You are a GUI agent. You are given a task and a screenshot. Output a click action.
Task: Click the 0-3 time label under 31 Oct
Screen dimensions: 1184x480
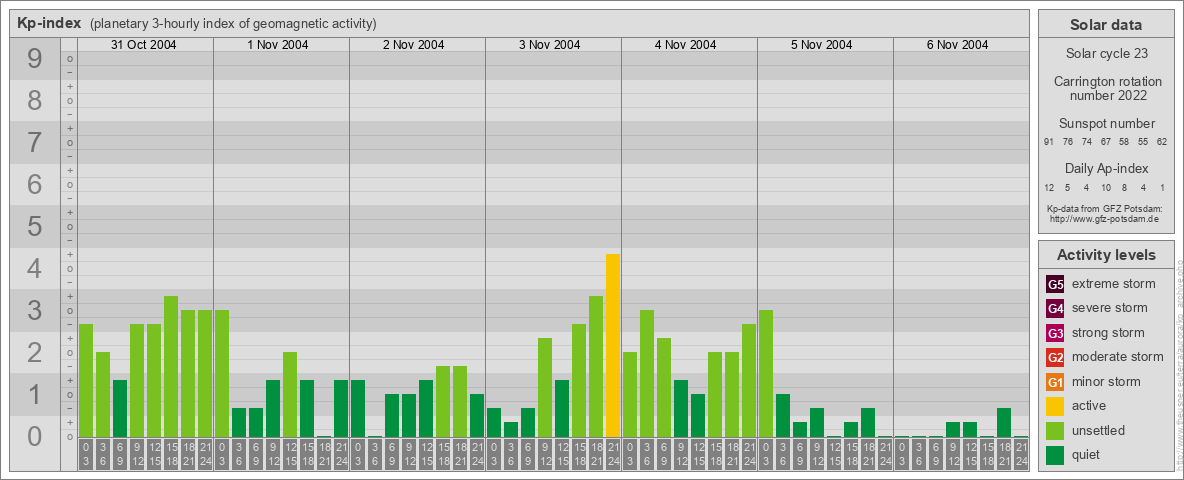point(85,454)
